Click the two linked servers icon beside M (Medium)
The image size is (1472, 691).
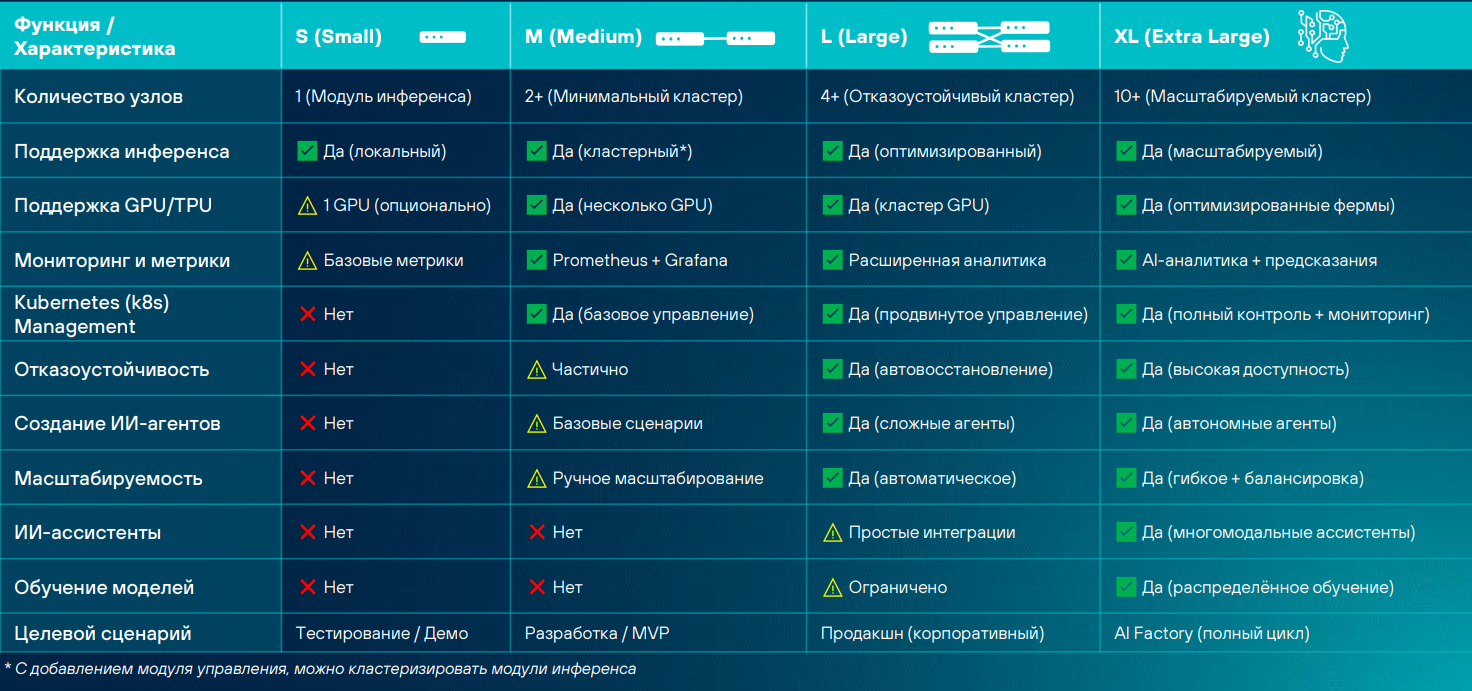pyautogui.click(x=715, y=38)
